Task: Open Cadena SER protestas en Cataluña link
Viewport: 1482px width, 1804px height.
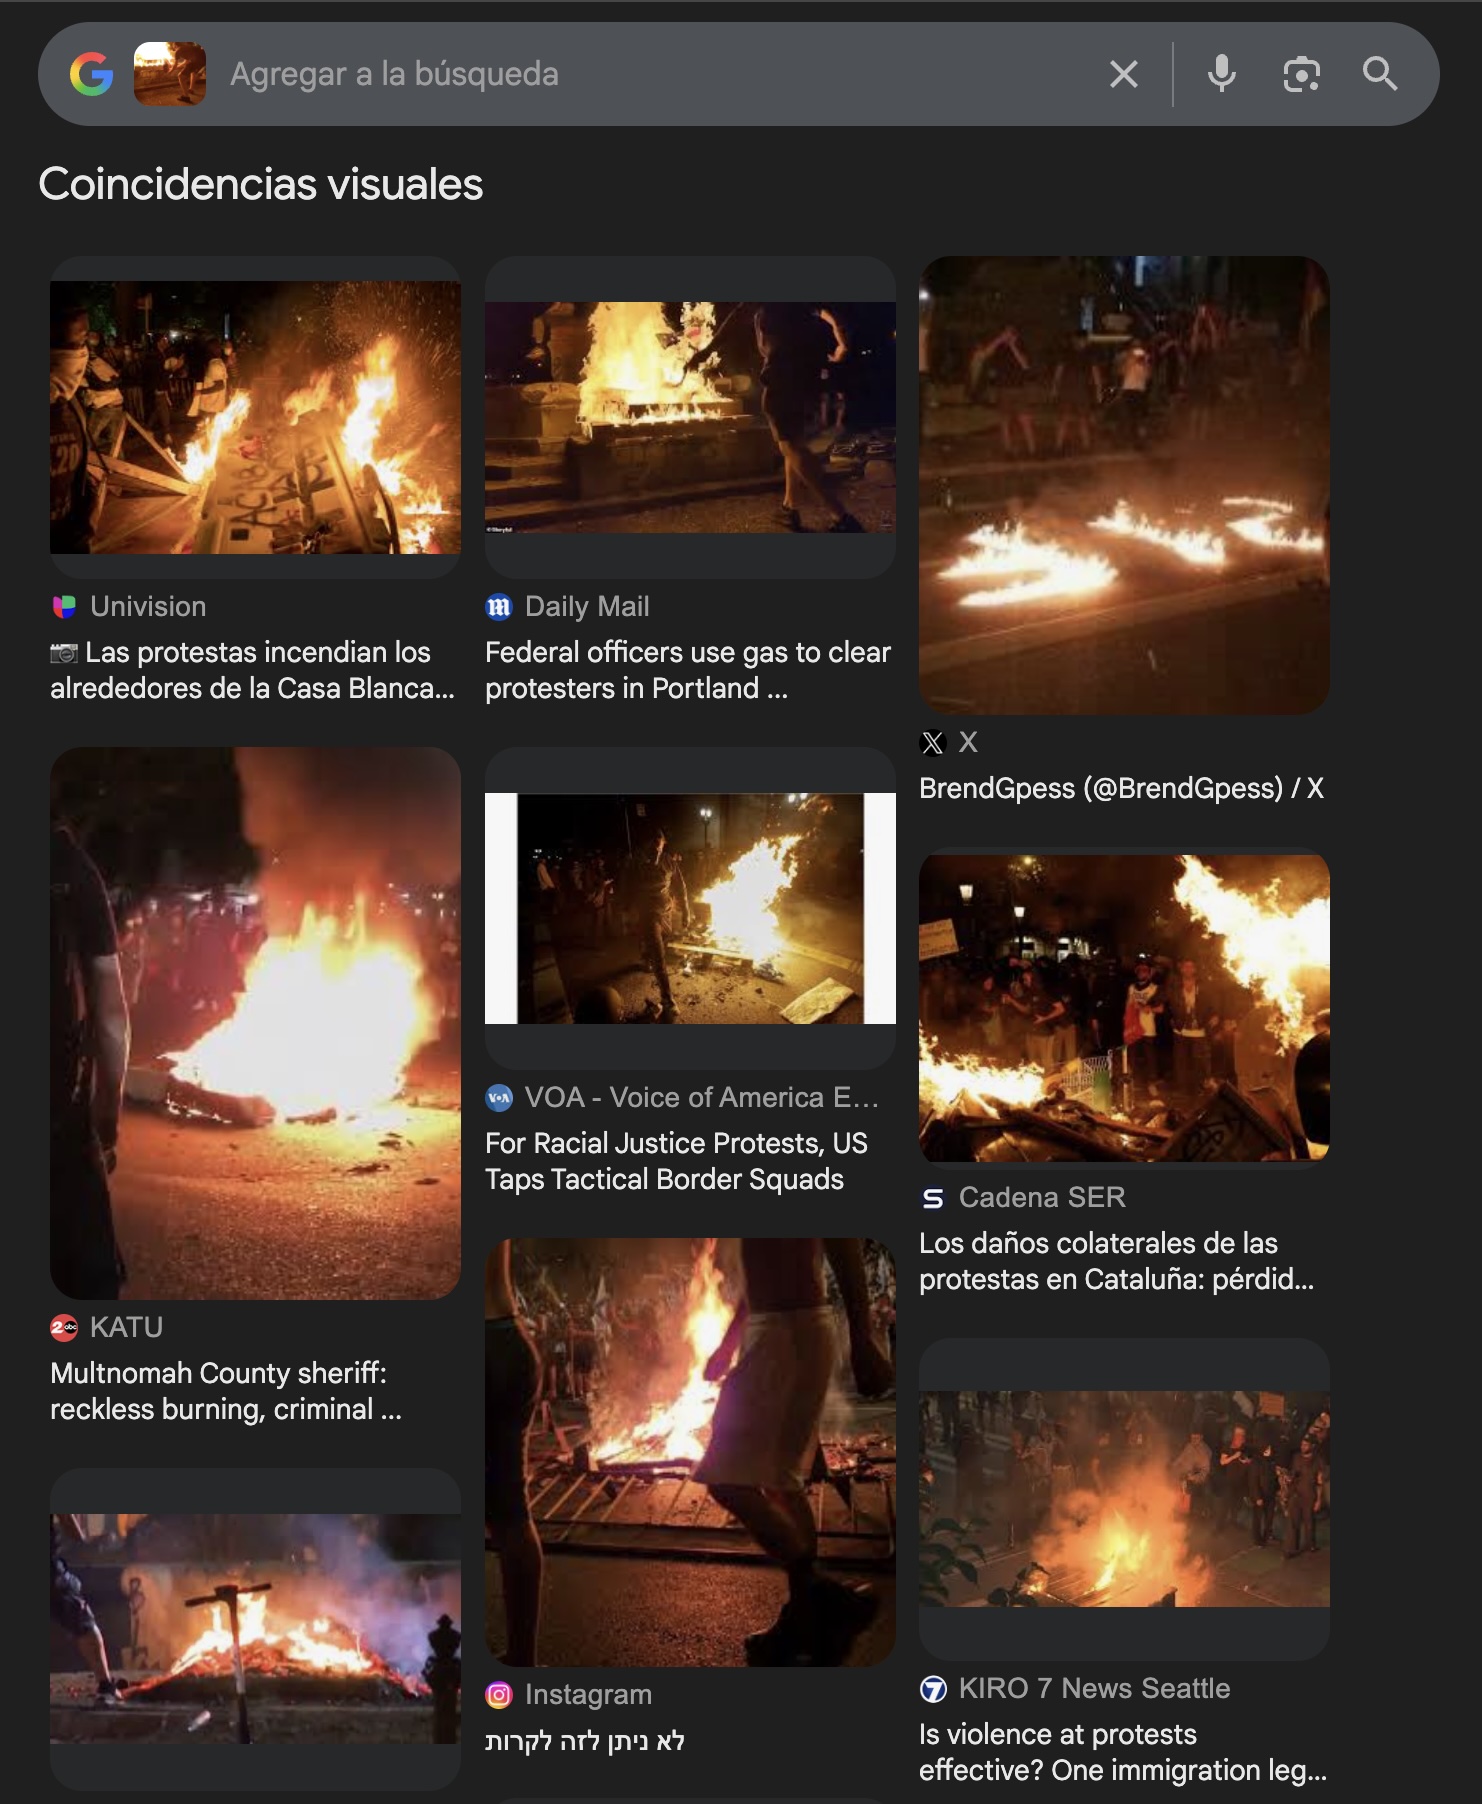Action: [x=1117, y=1261]
